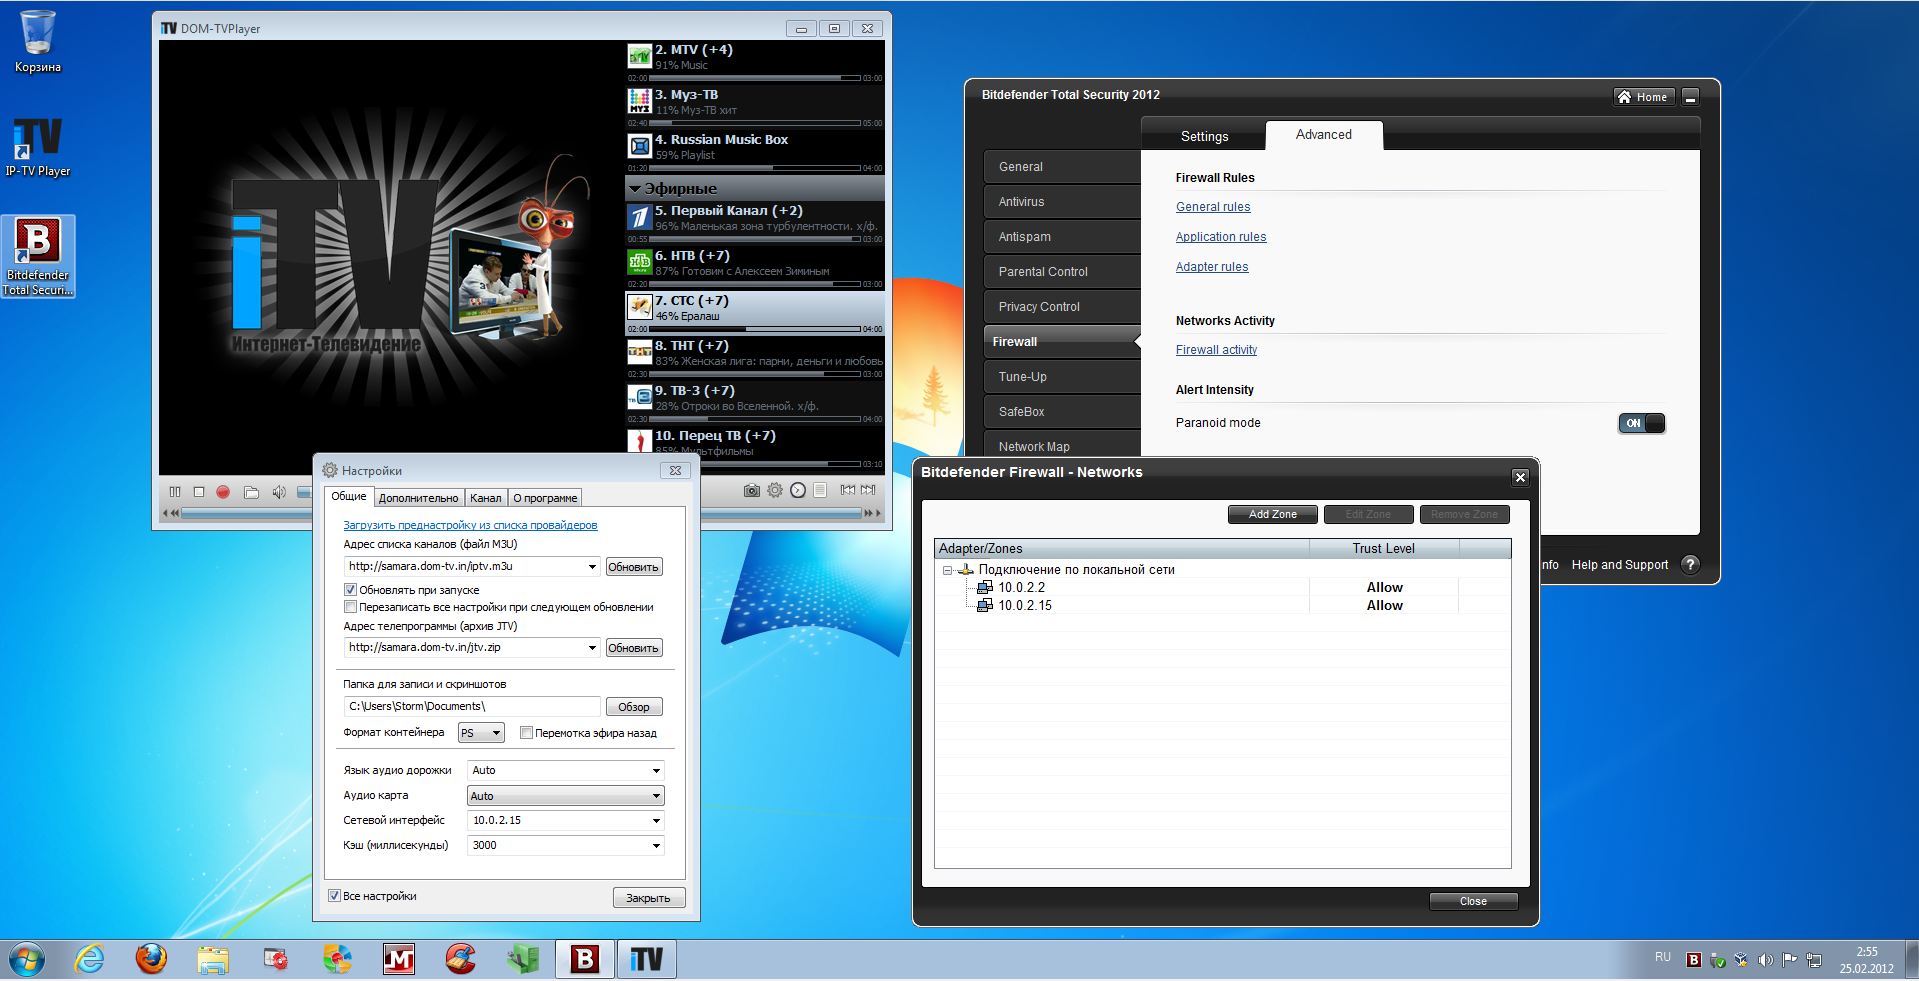Pause playback in DOM-TVPlayer
Viewport: 1919px width, 981px height.
tap(175, 492)
